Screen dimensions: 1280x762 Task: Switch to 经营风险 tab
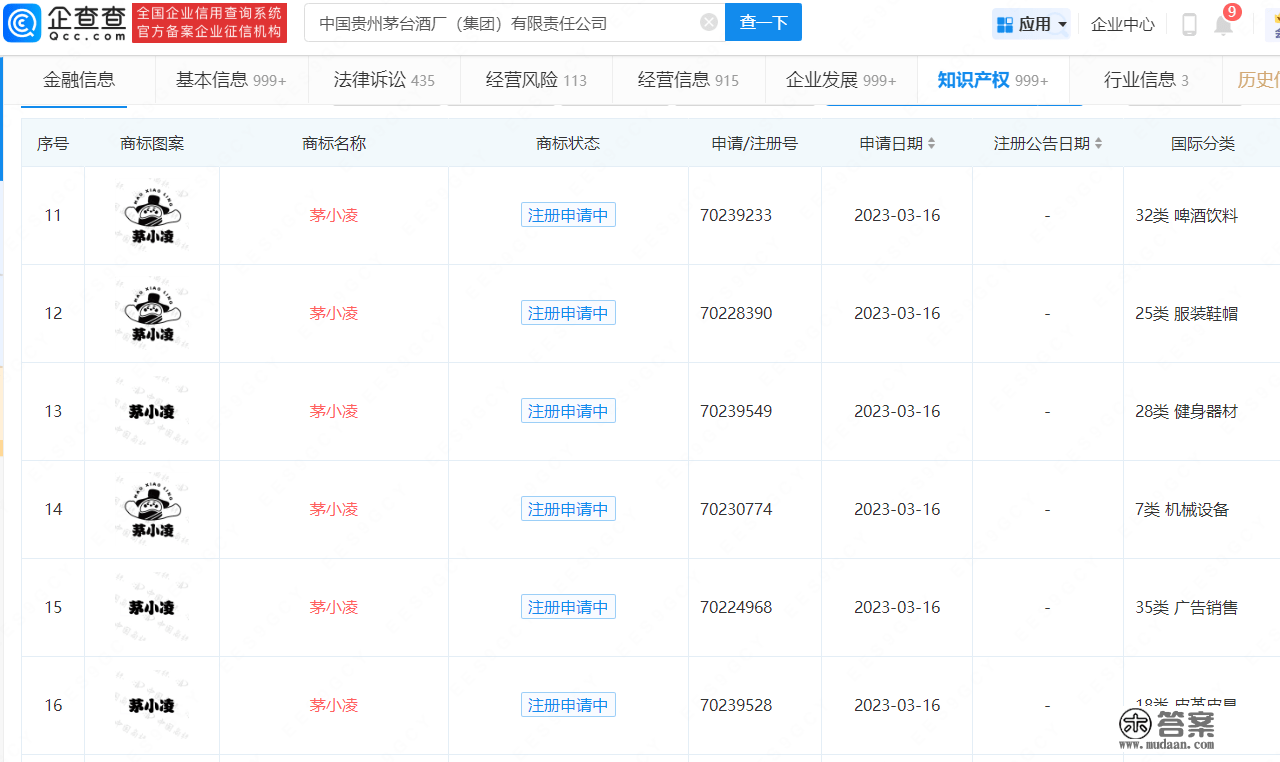point(536,80)
